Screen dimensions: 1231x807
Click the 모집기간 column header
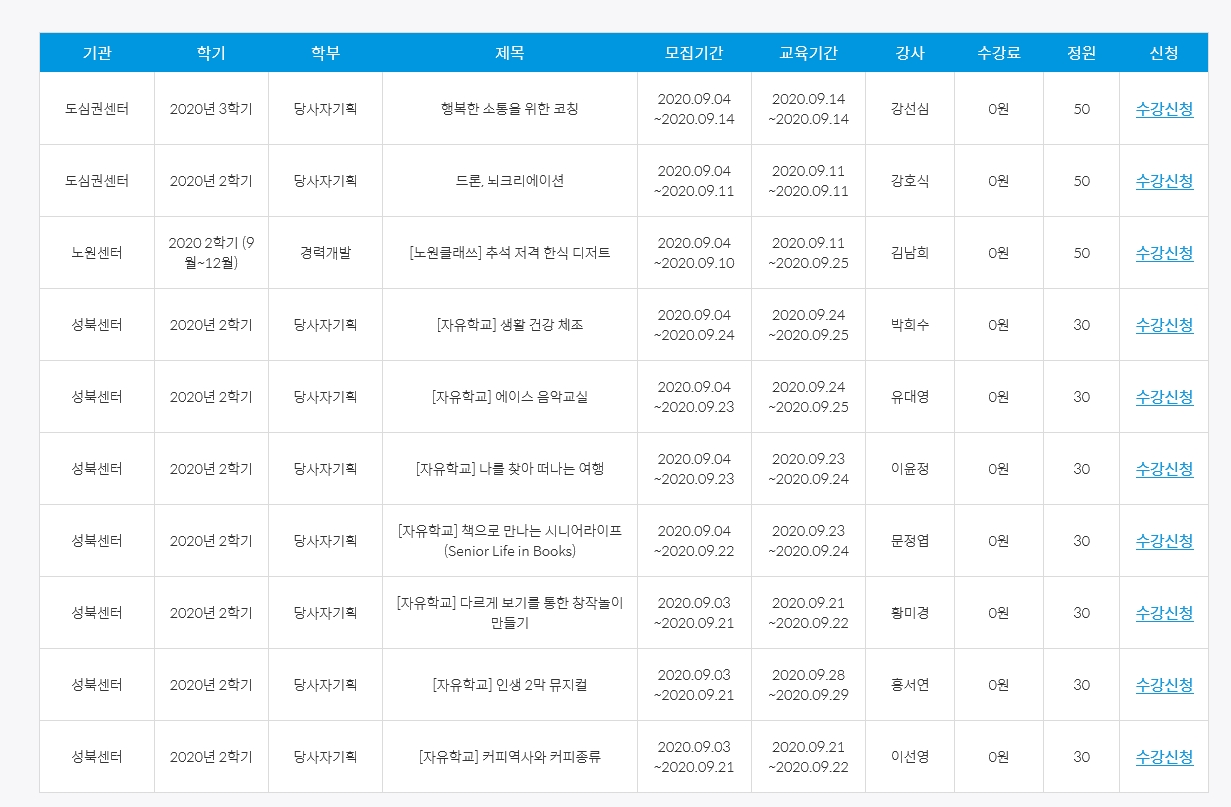coord(694,53)
